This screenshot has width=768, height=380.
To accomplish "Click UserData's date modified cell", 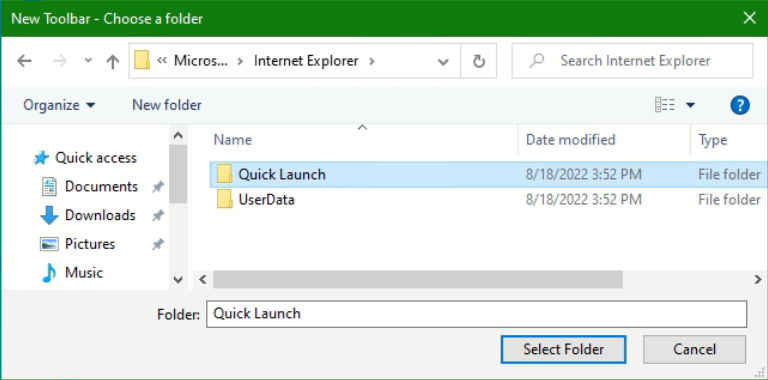I will click(x=583, y=200).
